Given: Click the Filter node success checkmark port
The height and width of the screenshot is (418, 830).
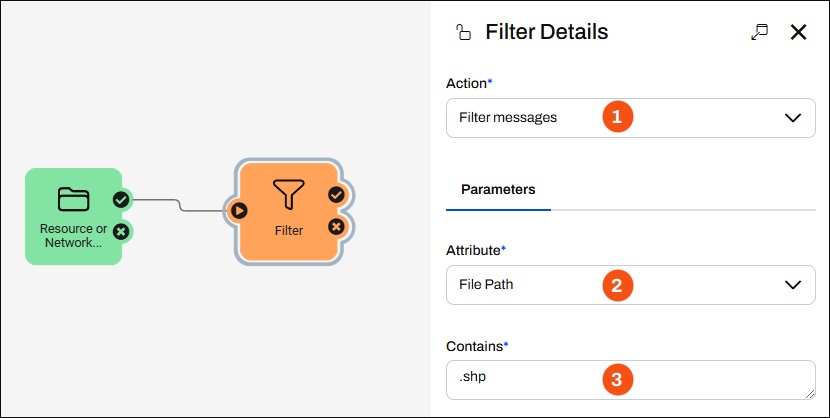Looking at the screenshot, I should click(336, 195).
